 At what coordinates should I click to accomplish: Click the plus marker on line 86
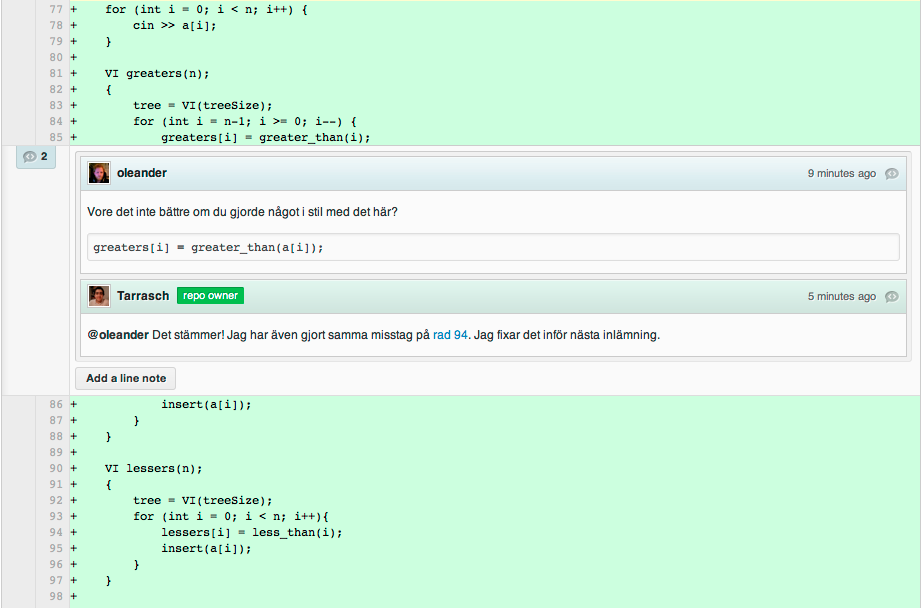73,405
